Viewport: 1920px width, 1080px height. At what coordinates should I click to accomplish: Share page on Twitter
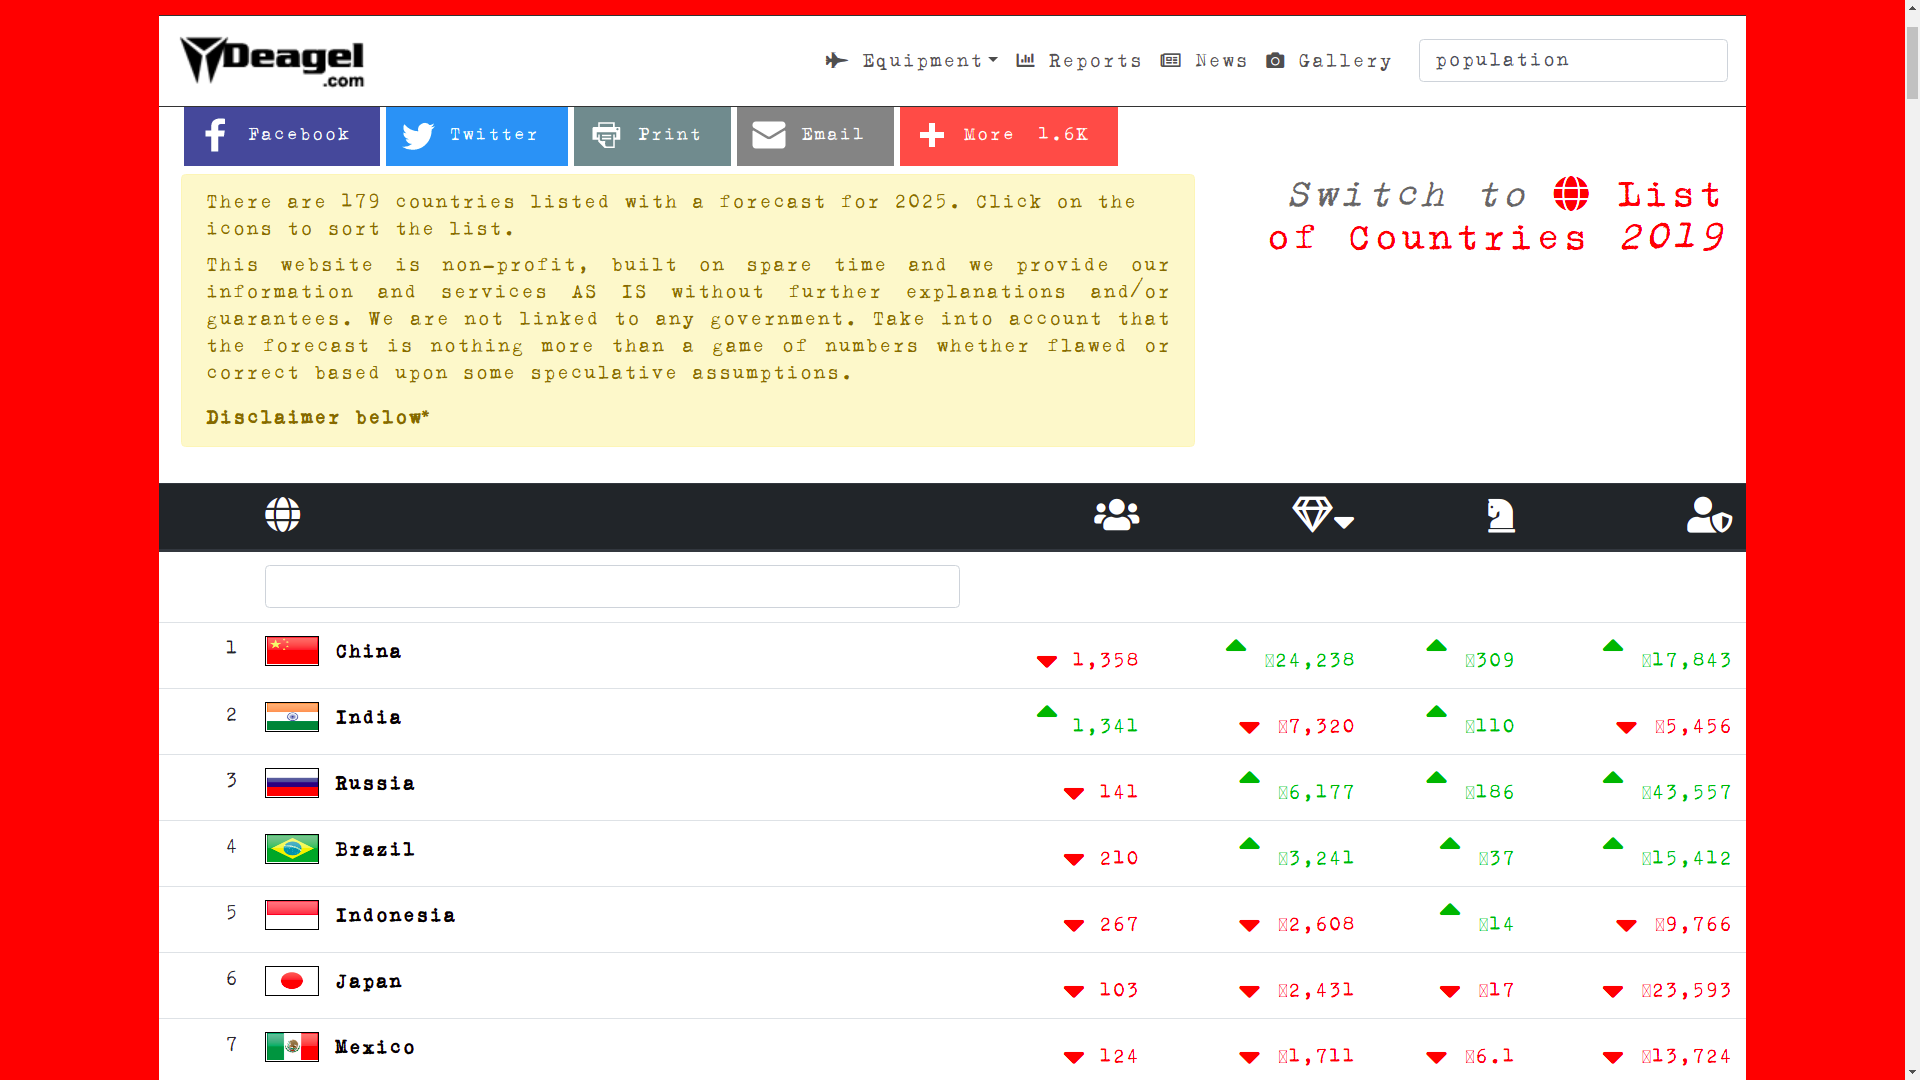pyautogui.click(x=476, y=135)
